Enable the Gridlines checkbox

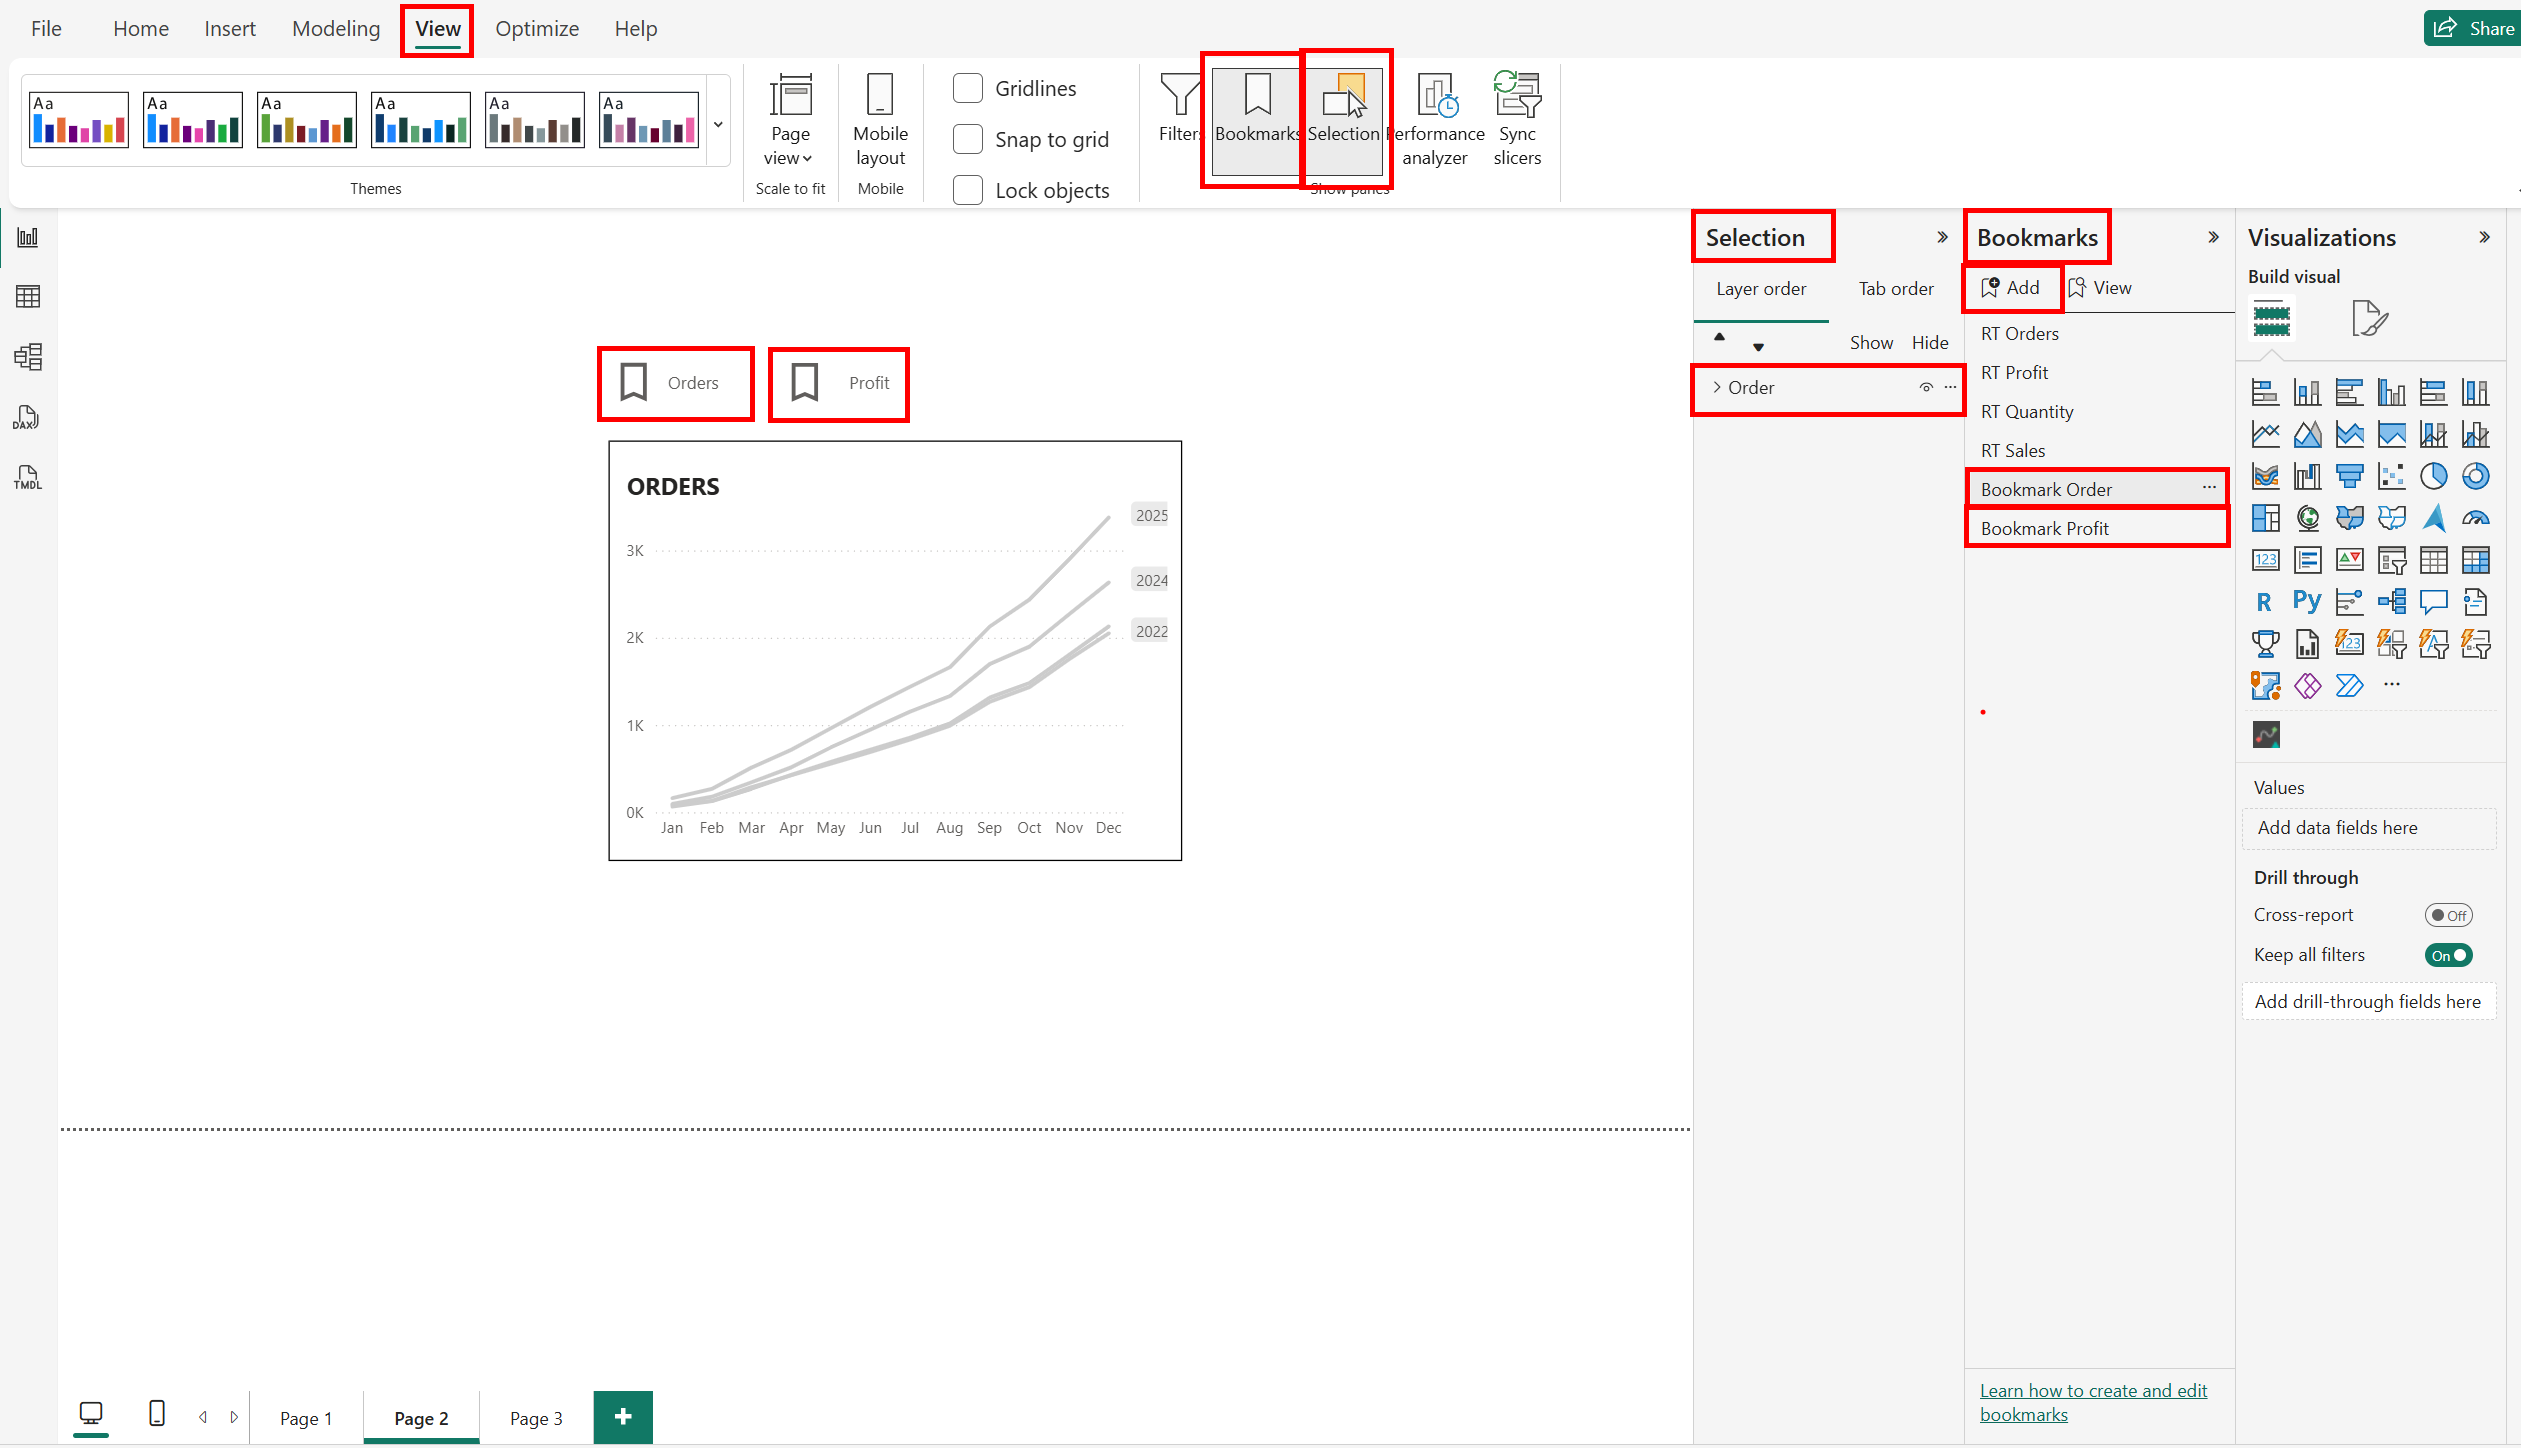pos(968,88)
